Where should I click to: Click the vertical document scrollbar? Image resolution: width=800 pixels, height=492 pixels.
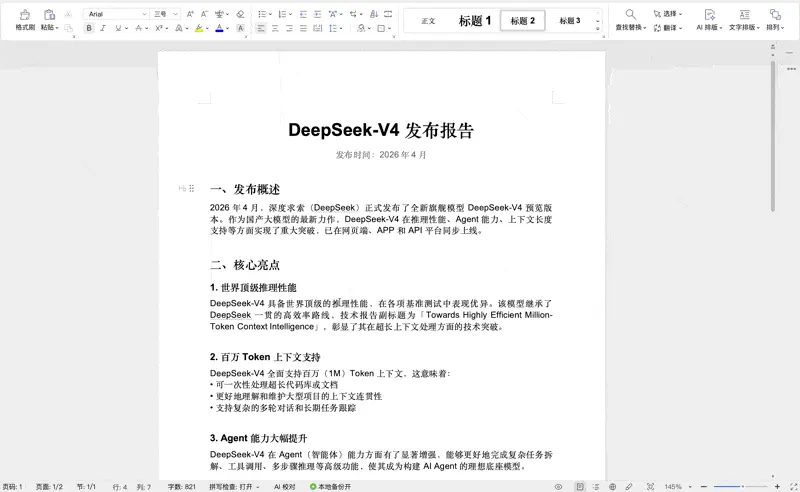tap(773, 136)
